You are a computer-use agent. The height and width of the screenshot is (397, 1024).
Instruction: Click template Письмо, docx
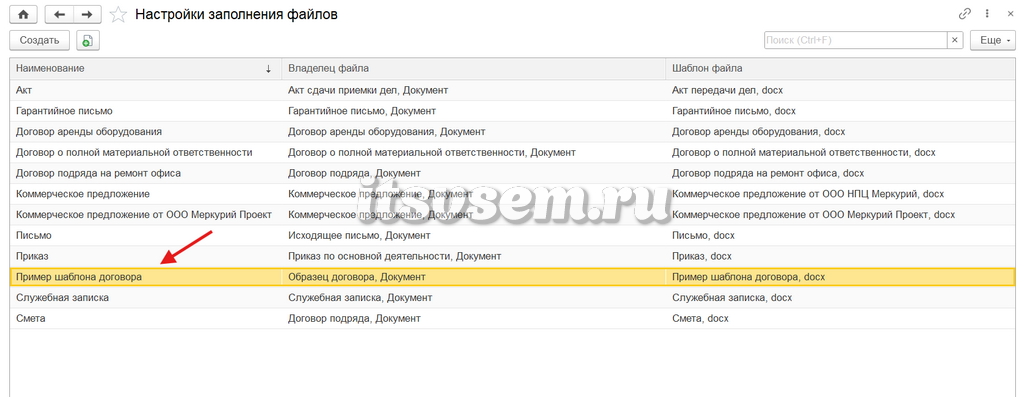(703, 235)
